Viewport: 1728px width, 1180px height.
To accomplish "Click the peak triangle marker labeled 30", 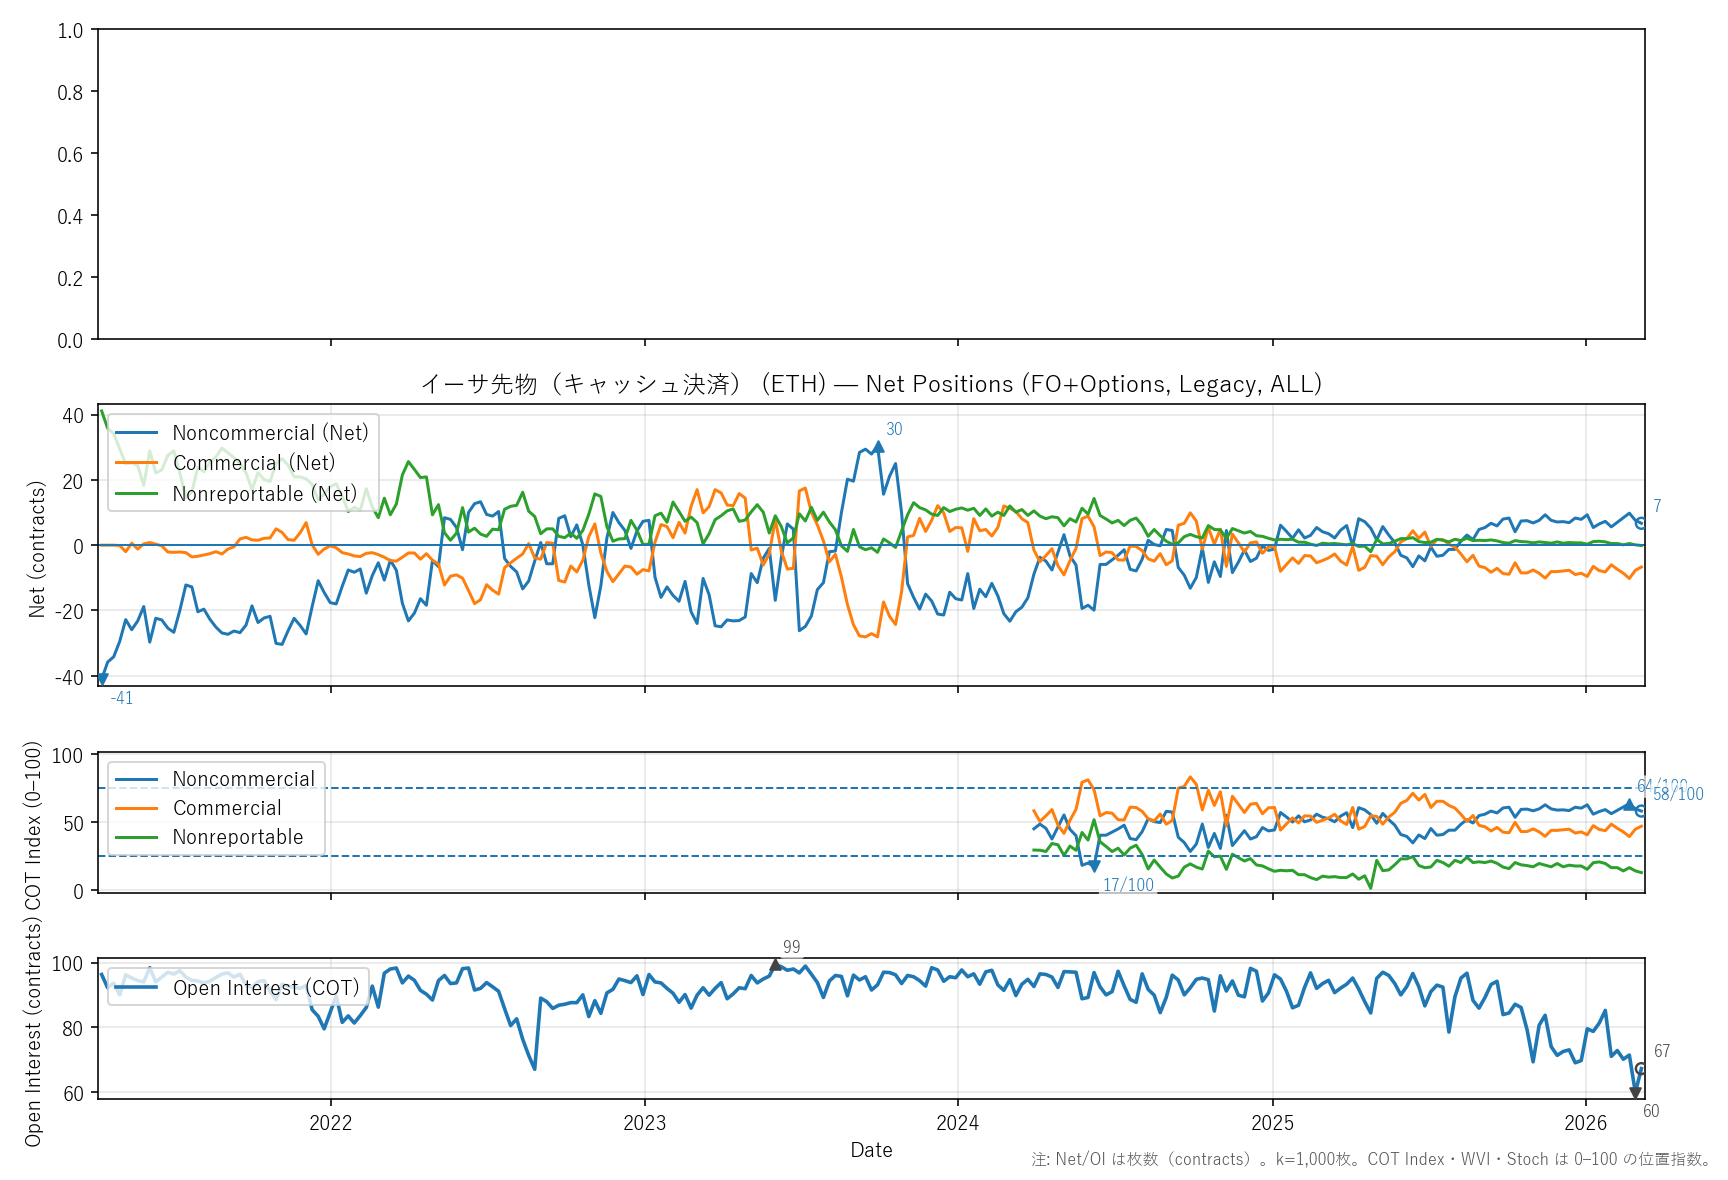I will point(878,447).
